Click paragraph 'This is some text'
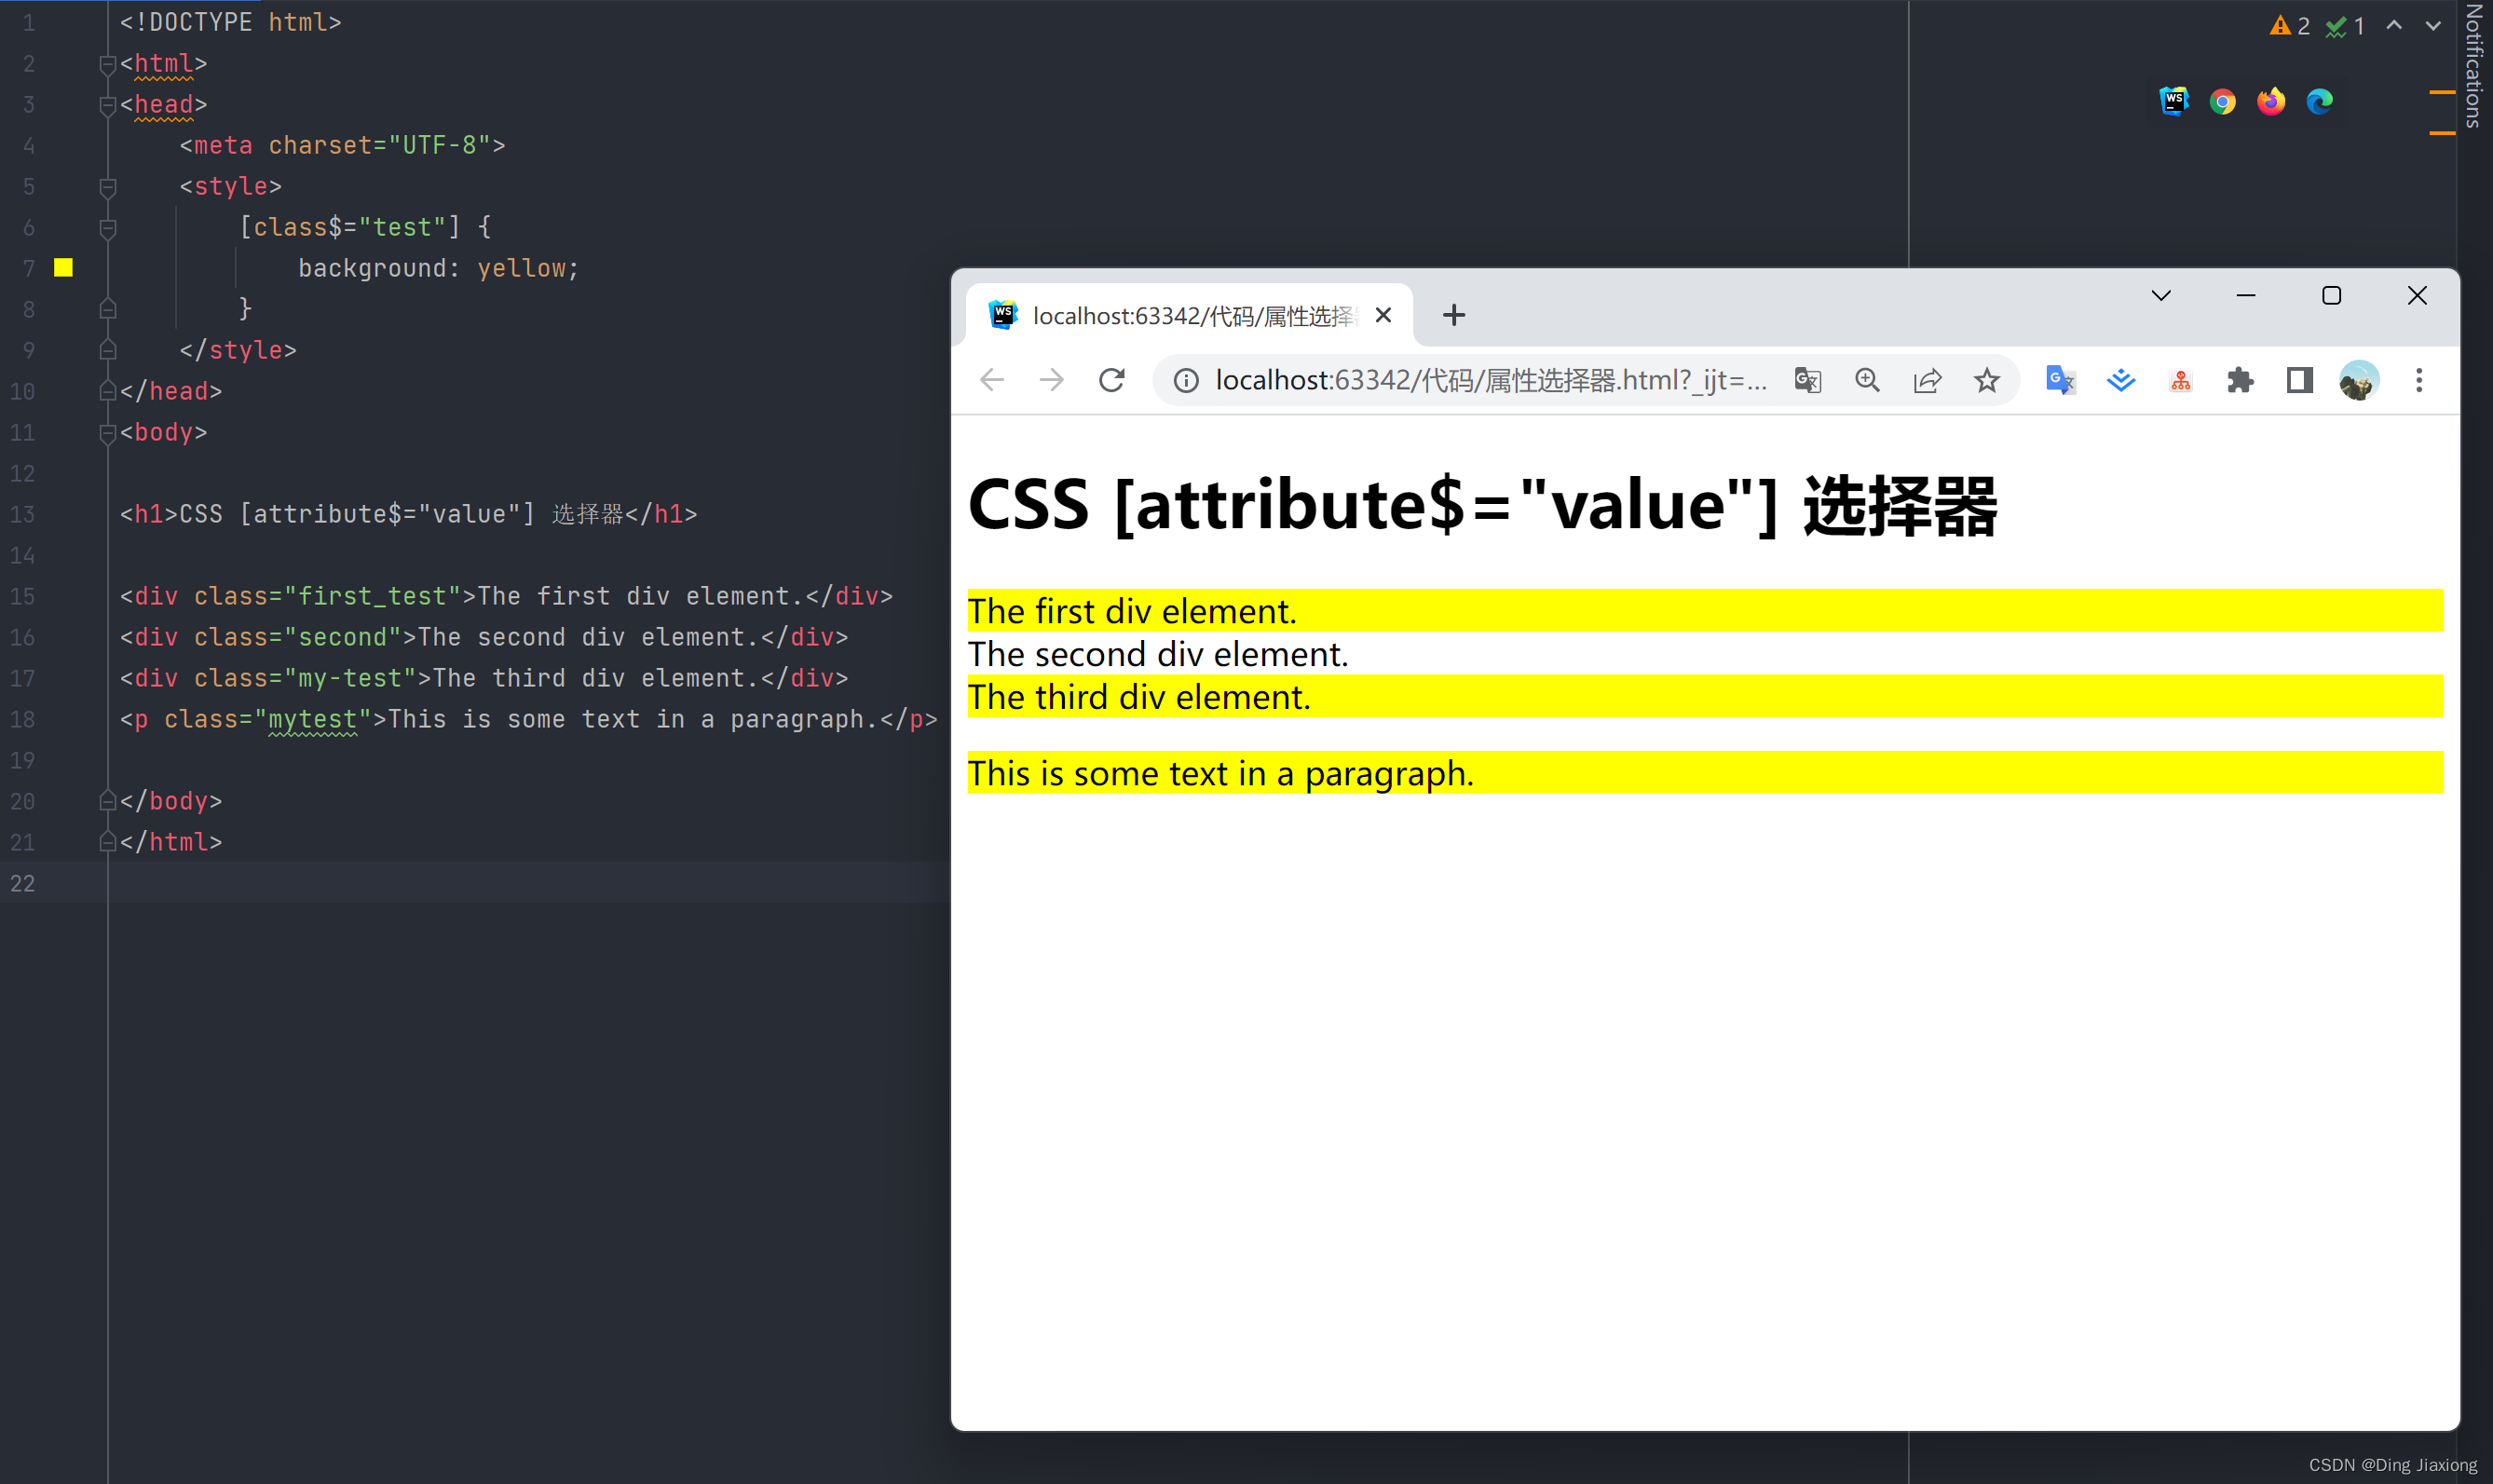The image size is (2493, 1484). pos(1221,773)
